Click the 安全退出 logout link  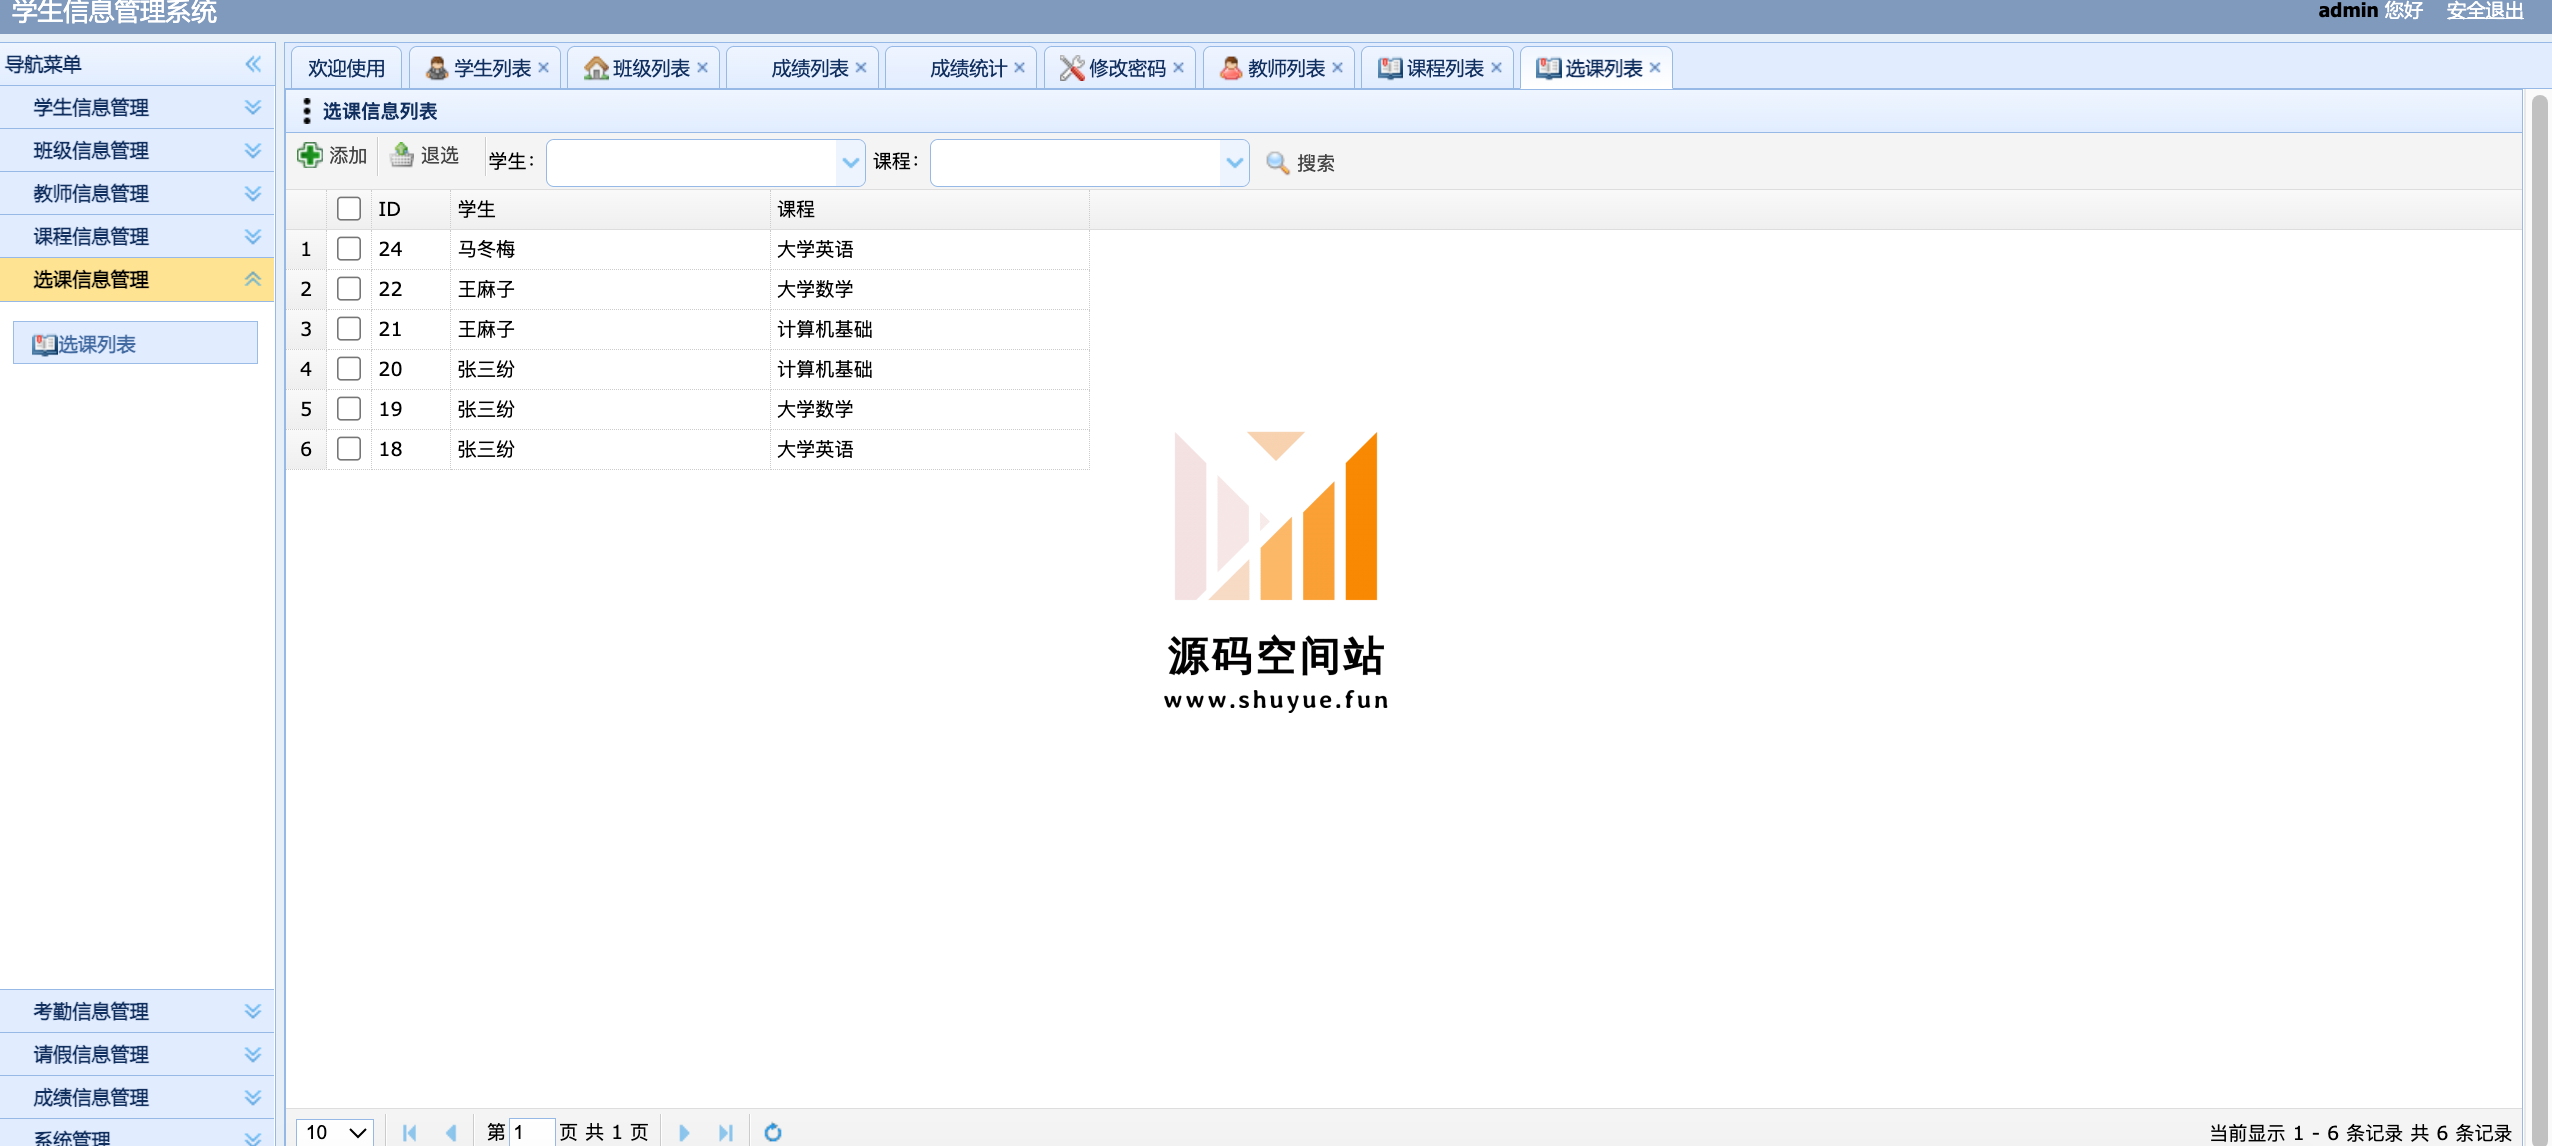[2485, 11]
